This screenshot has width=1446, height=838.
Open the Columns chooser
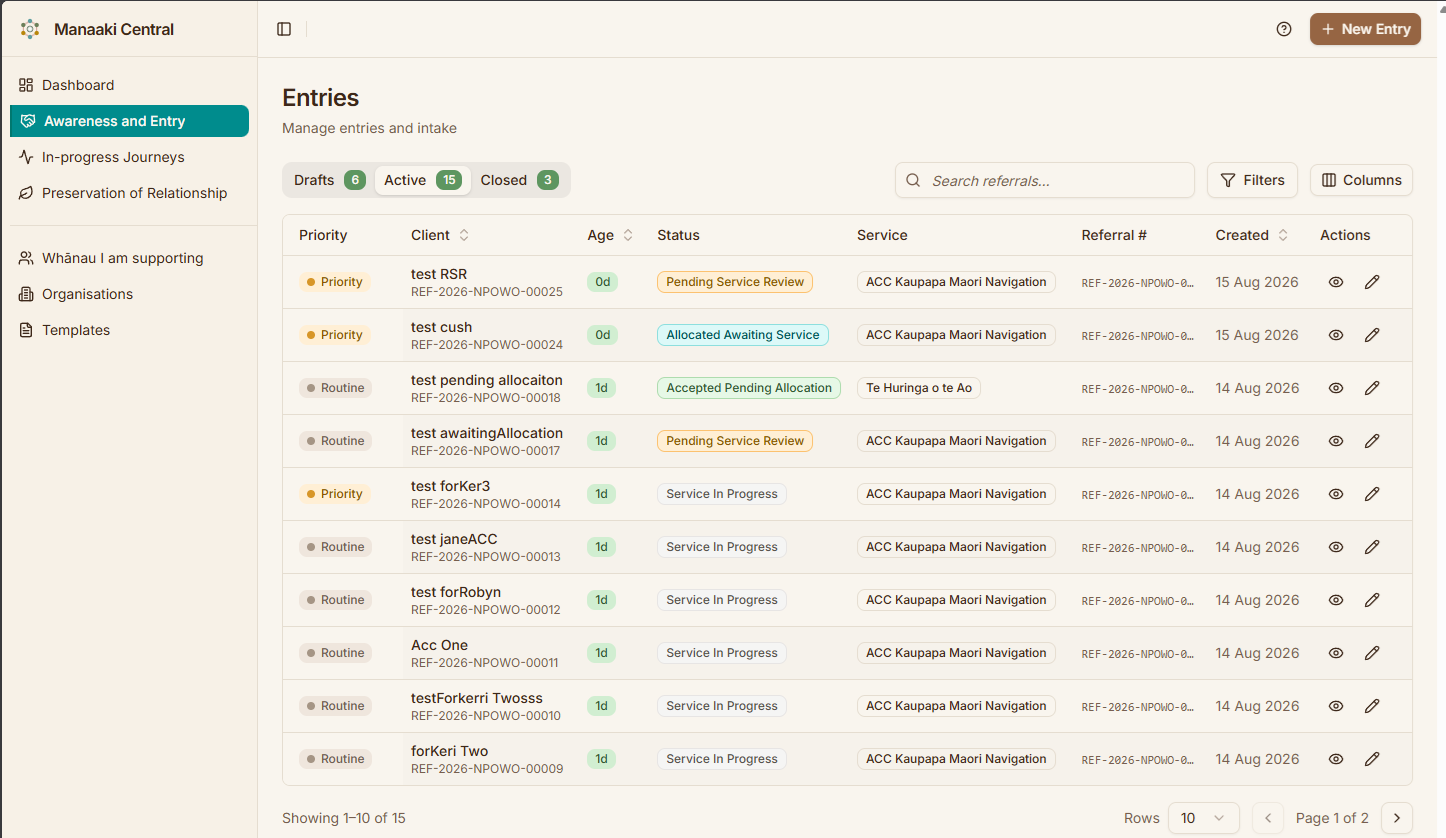(1361, 180)
